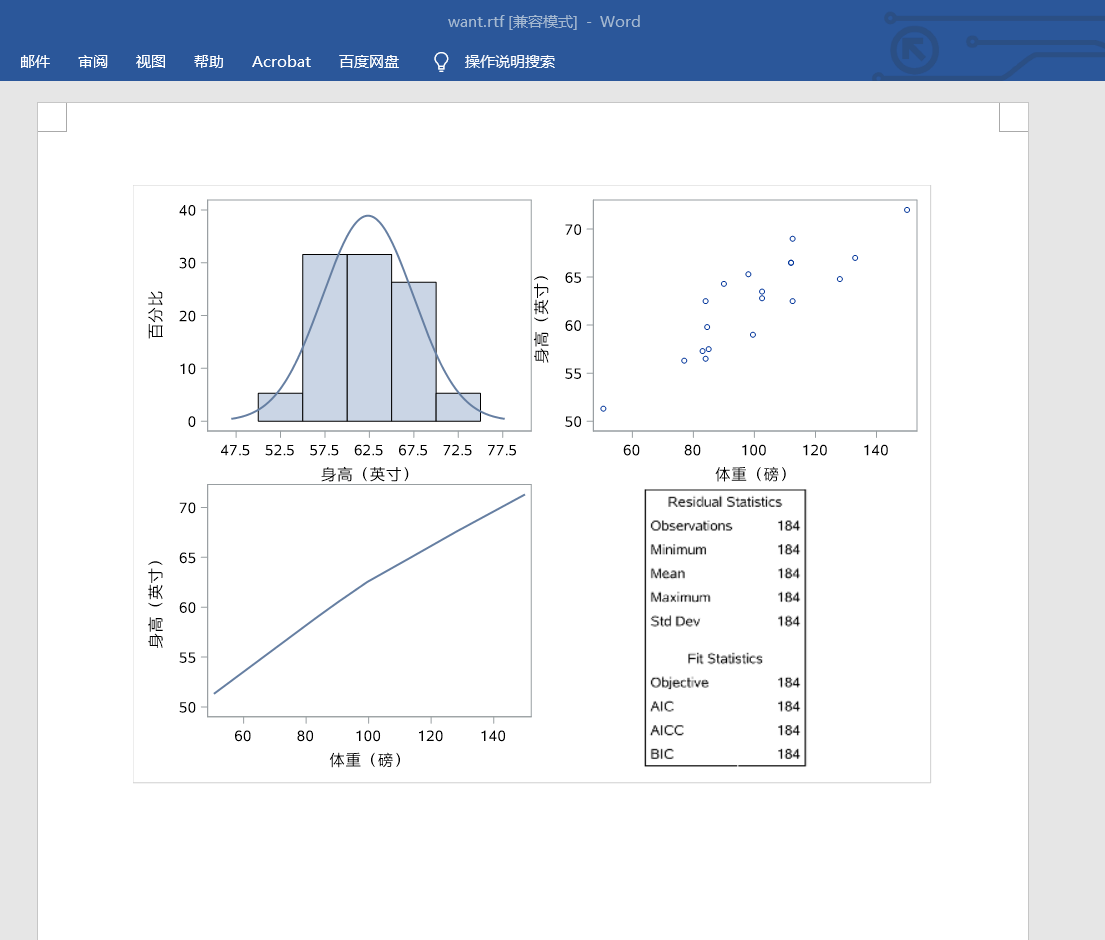Open the 帮助 ribbon tab

click(208, 61)
